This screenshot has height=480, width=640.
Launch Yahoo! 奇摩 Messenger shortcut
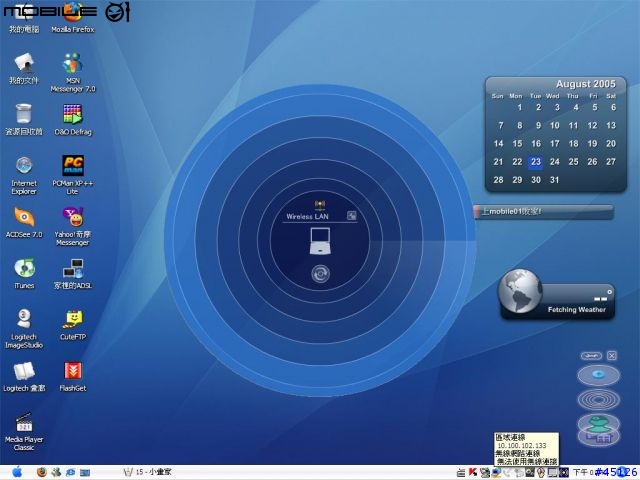pyautogui.click(x=73, y=227)
